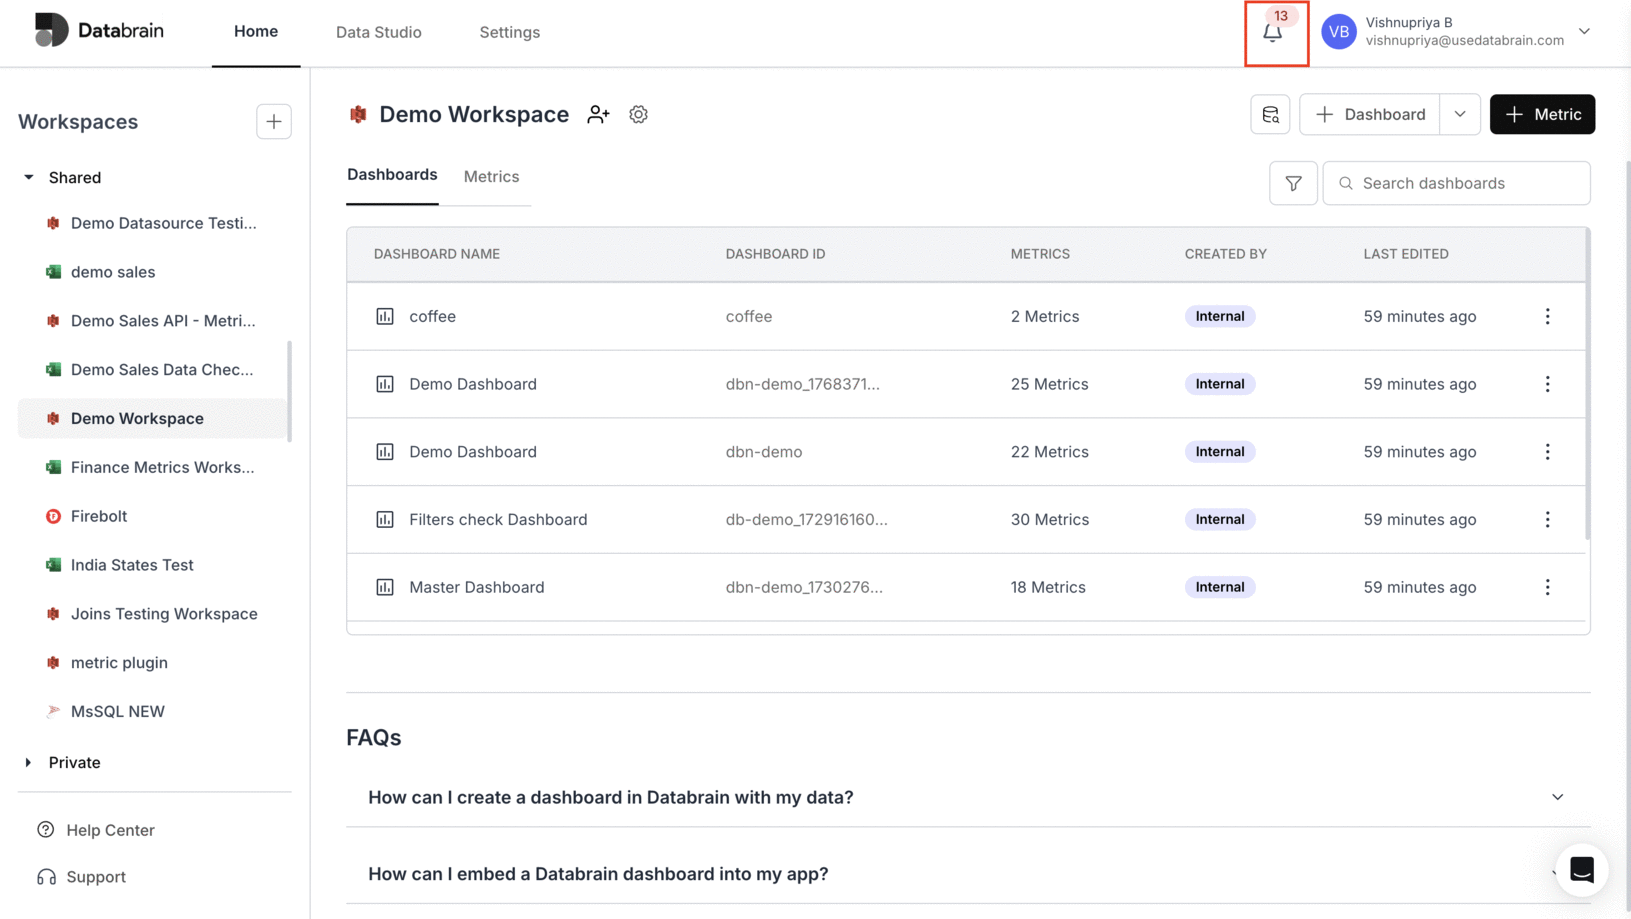Open Demo Workspace settings gear
The width and height of the screenshot is (1631, 919).
tap(638, 115)
